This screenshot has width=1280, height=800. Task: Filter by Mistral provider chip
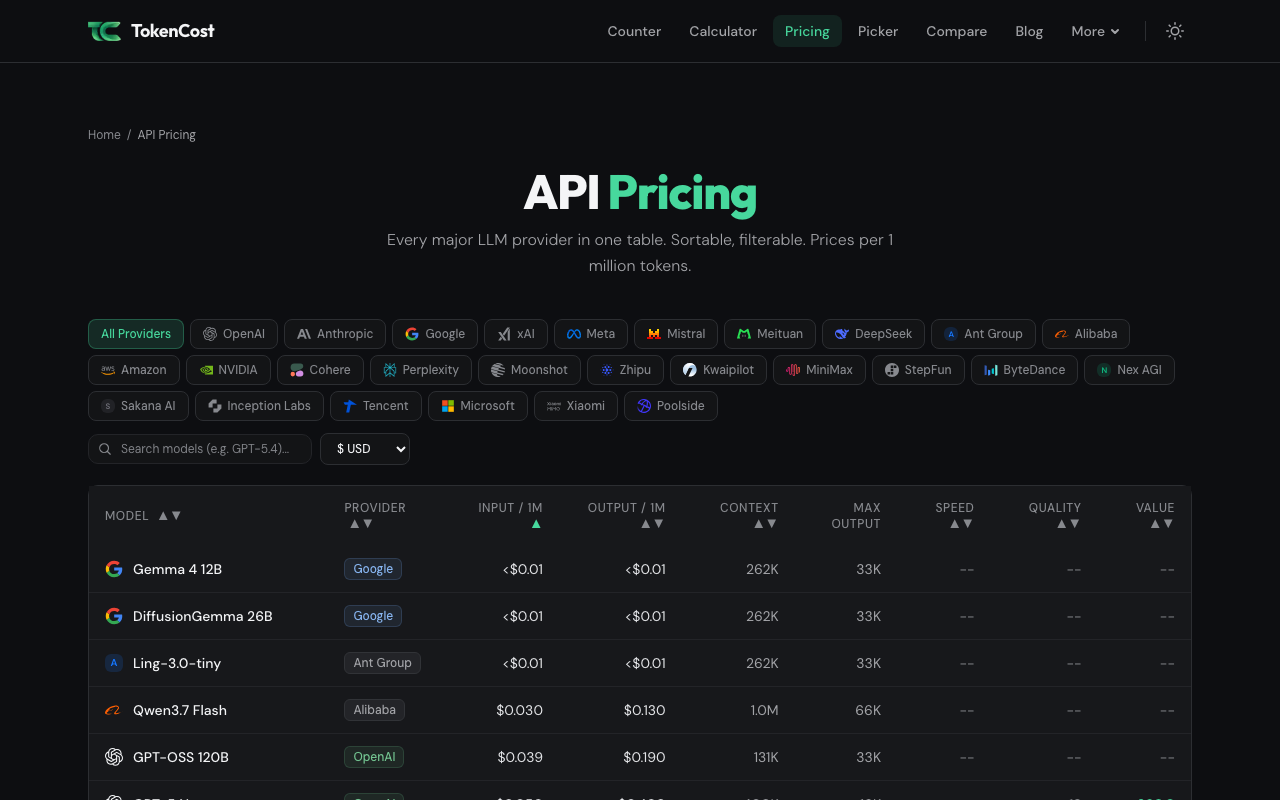coord(676,334)
